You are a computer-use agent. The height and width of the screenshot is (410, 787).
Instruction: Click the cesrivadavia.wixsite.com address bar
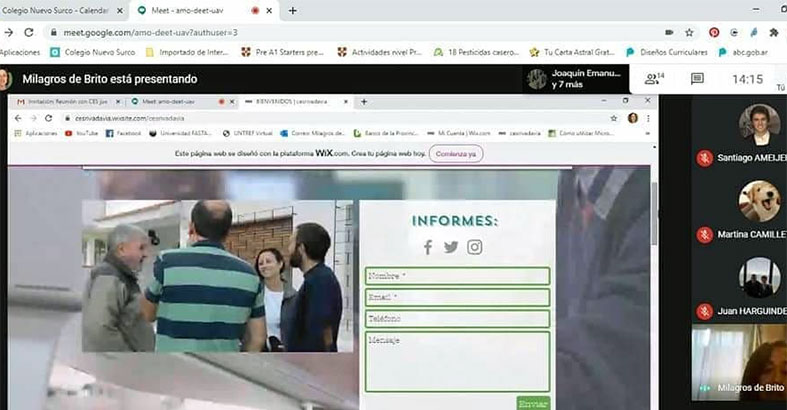click(129, 118)
